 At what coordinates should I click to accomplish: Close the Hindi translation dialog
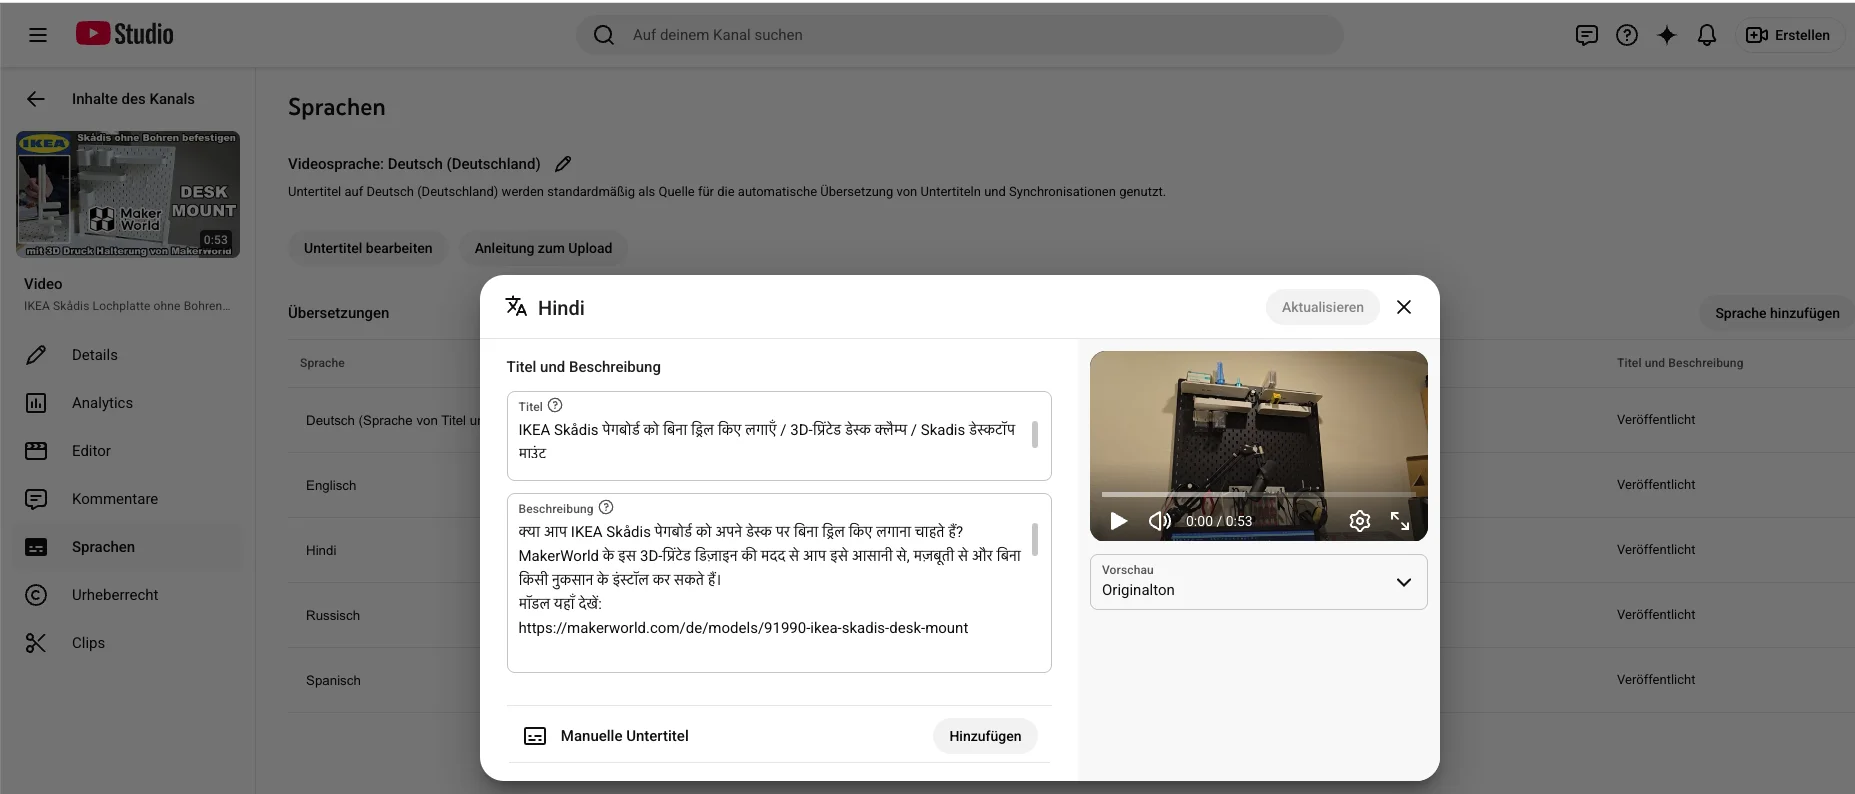pos(1404,307)
